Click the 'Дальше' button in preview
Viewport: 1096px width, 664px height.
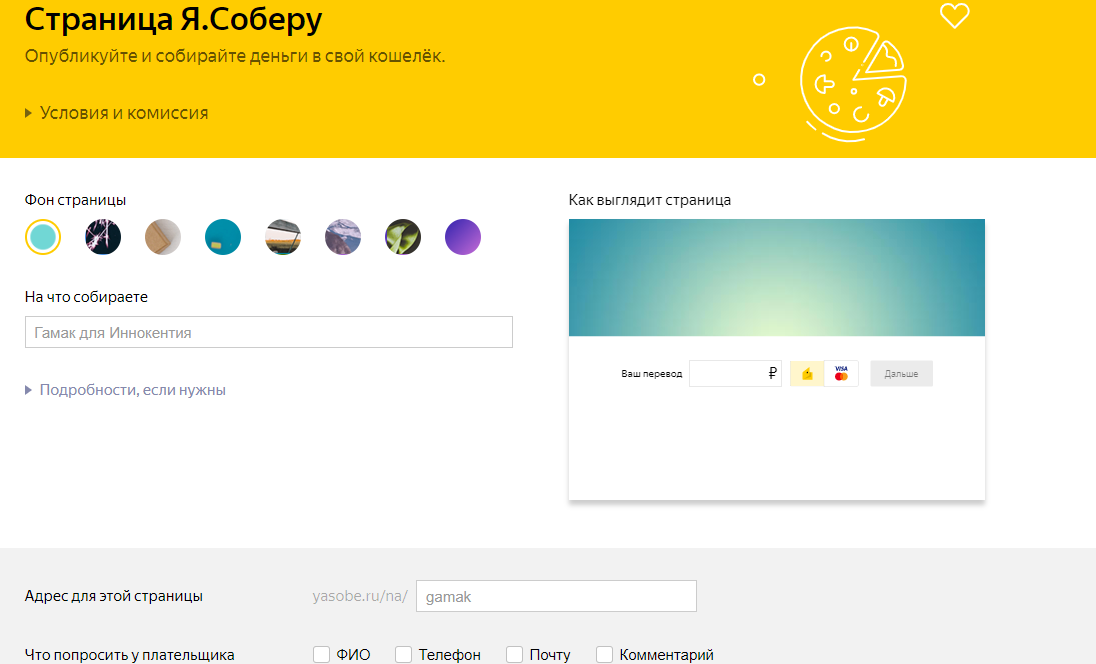901,373
